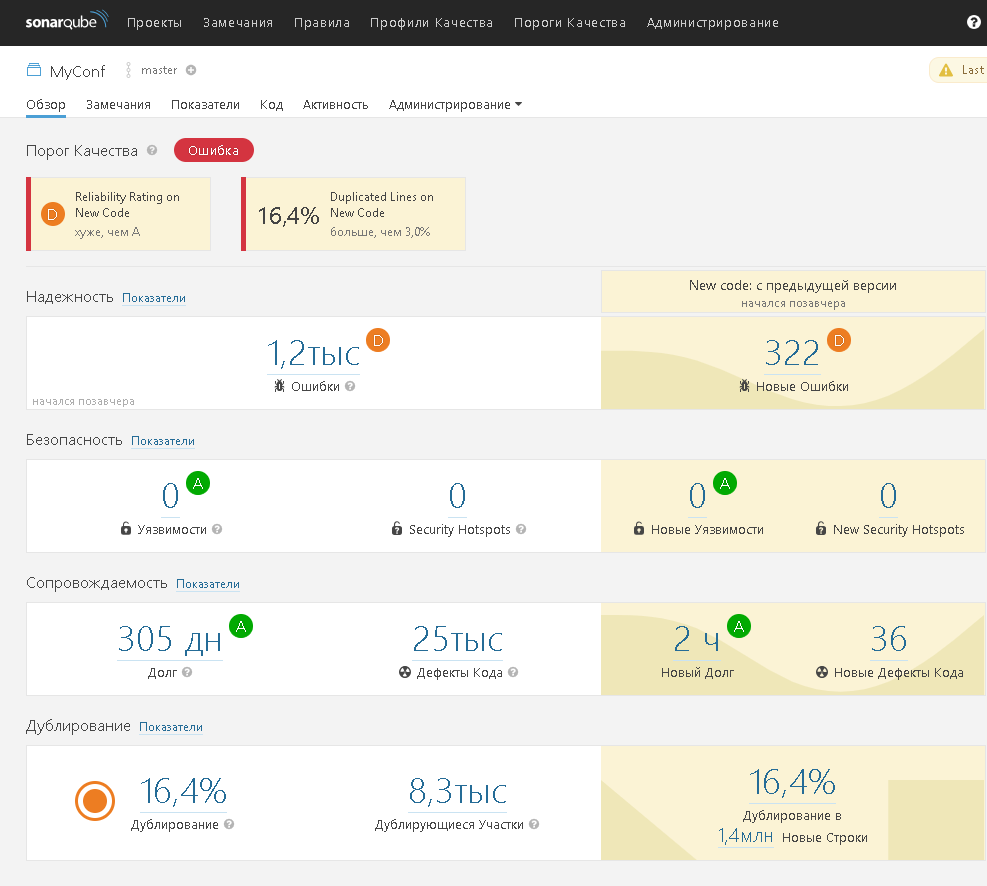987x886 pixels.
Task: Switch to the Активность tab
Action: point(335,105)
